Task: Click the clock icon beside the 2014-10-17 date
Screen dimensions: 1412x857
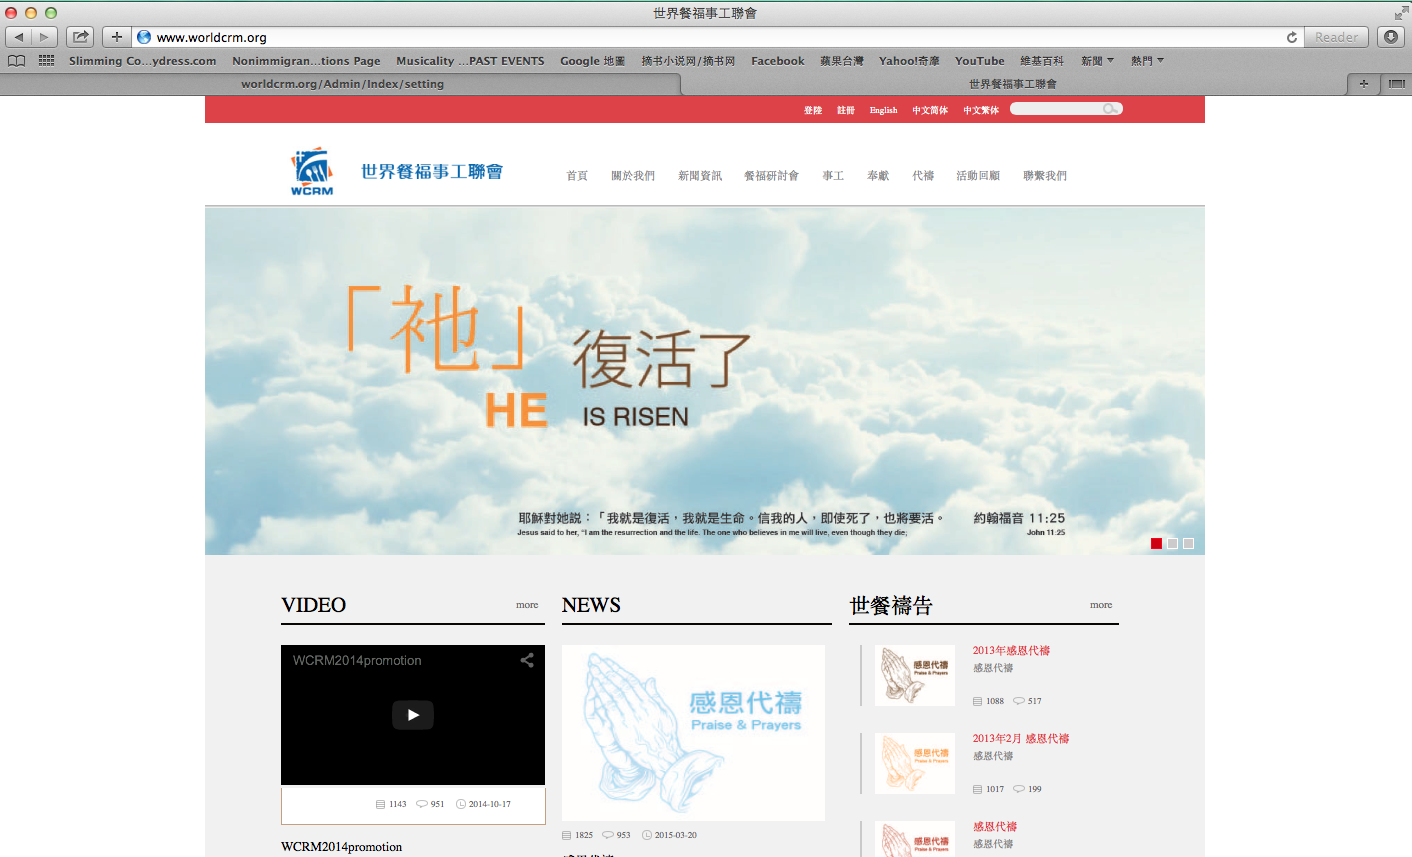Action: (x=461, y=804)
